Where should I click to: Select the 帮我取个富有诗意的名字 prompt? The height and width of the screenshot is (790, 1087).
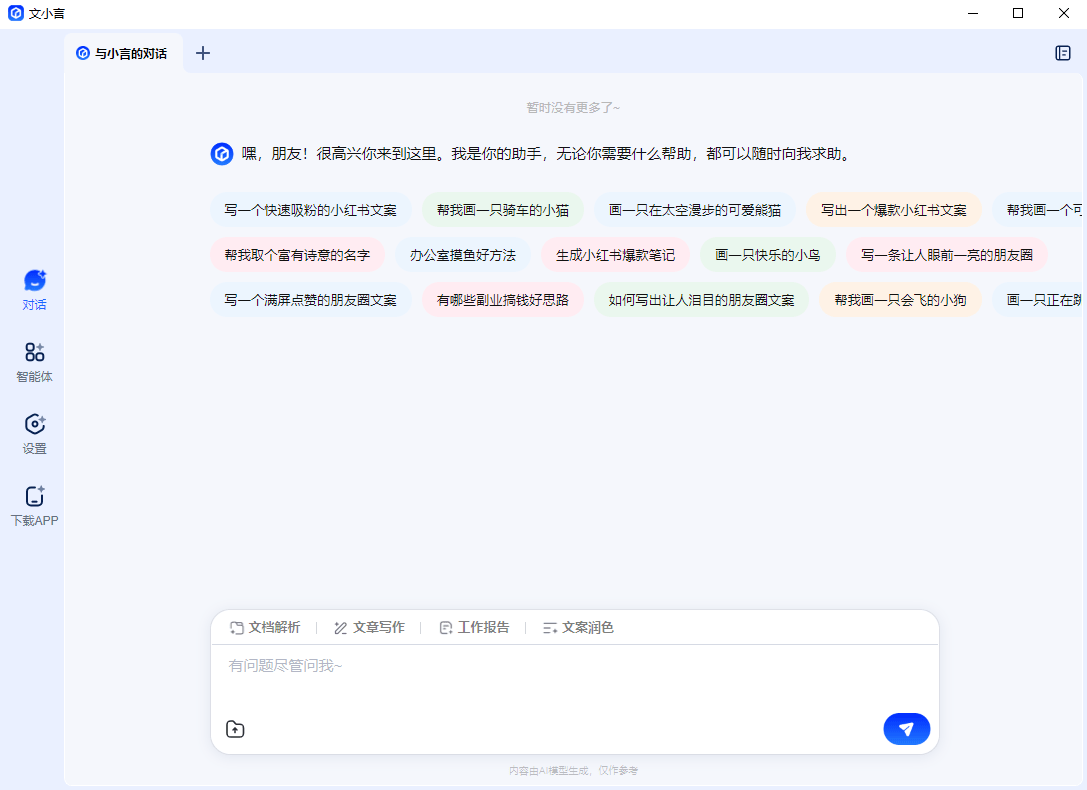coord(297,255)
